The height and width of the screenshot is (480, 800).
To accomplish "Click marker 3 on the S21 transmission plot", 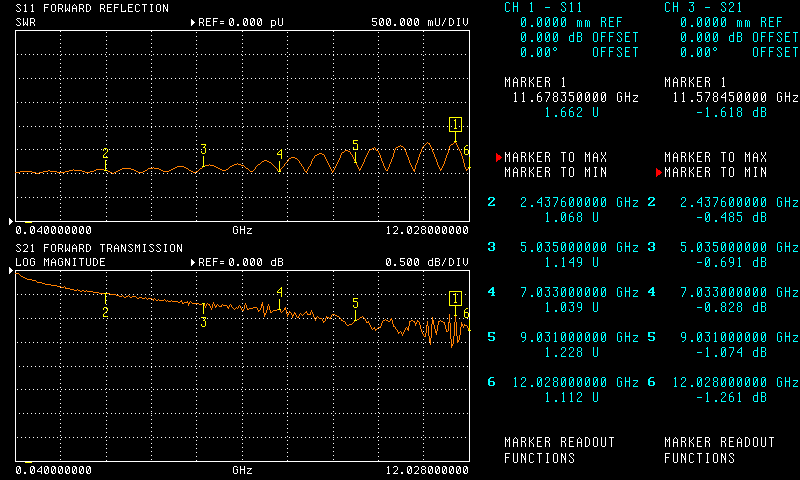I will (203, 322).
